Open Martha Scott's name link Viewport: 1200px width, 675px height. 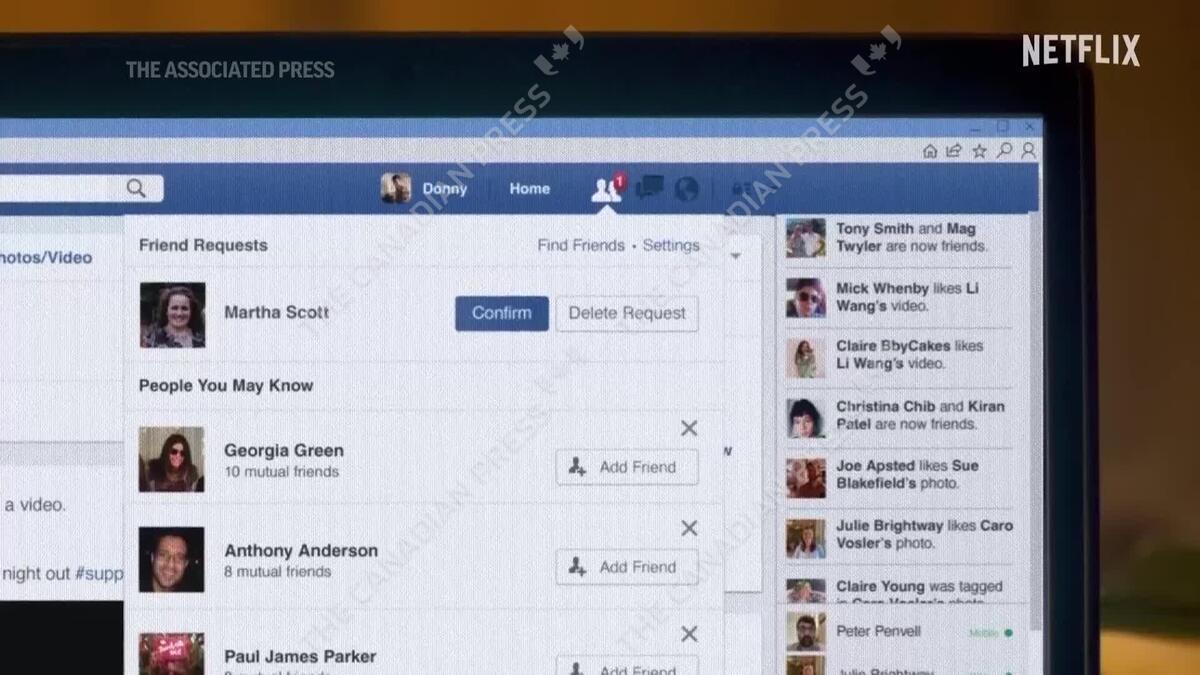coord(276,312)
